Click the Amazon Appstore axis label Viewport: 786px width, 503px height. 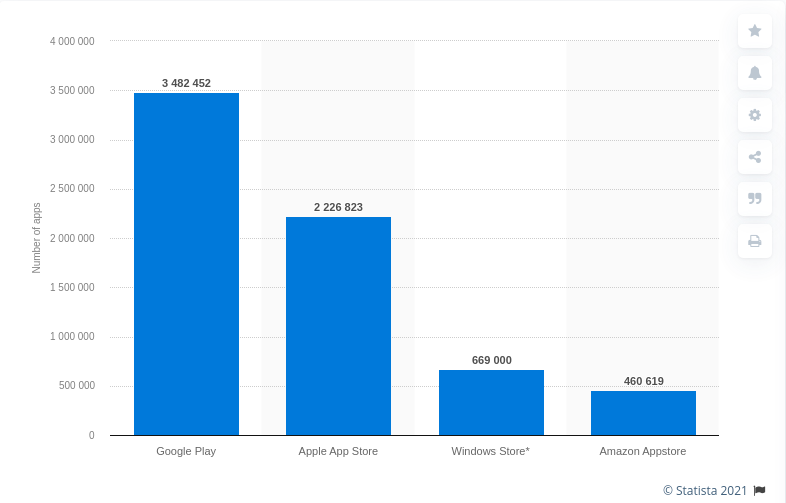643,451
